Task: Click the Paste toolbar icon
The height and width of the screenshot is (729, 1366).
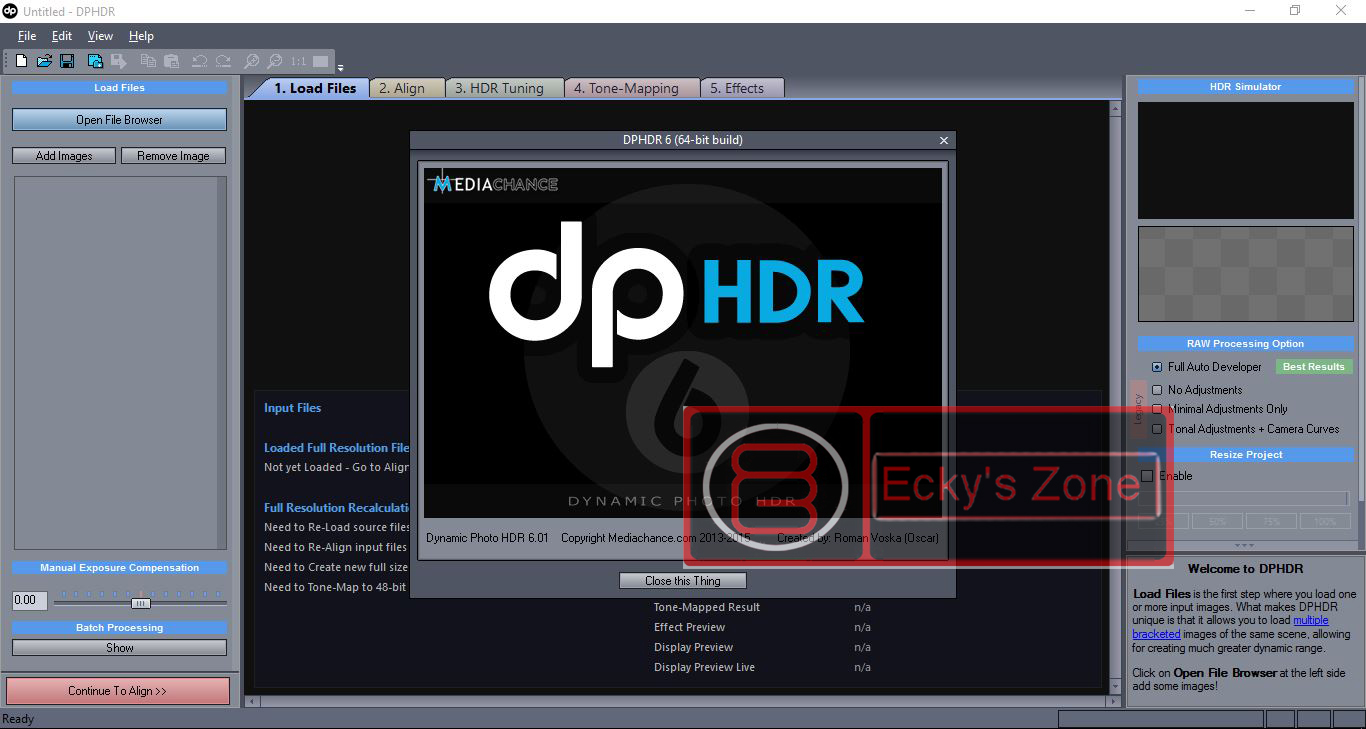Action: coord(171,61)
